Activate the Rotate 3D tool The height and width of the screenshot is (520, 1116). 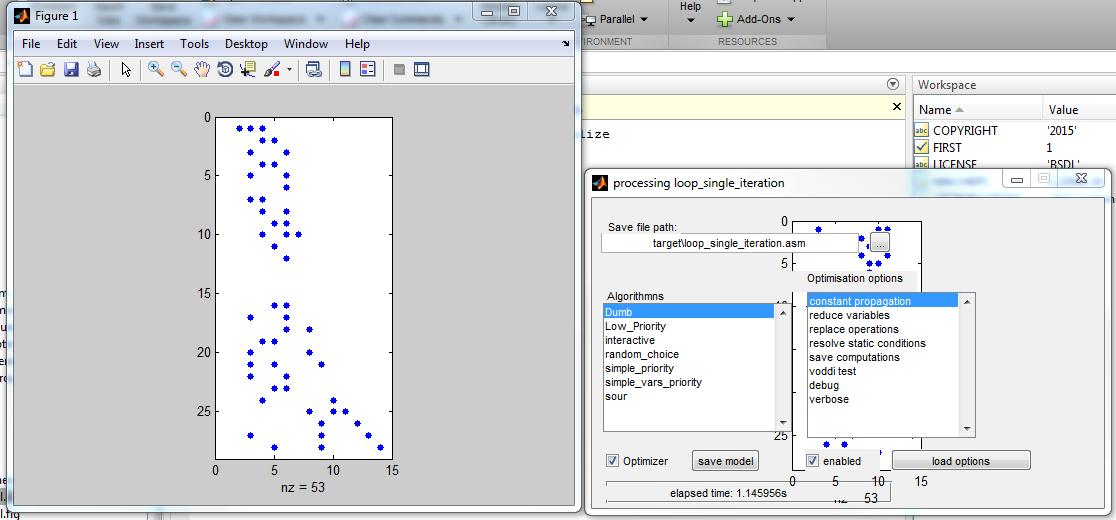(x=225, y=70)
